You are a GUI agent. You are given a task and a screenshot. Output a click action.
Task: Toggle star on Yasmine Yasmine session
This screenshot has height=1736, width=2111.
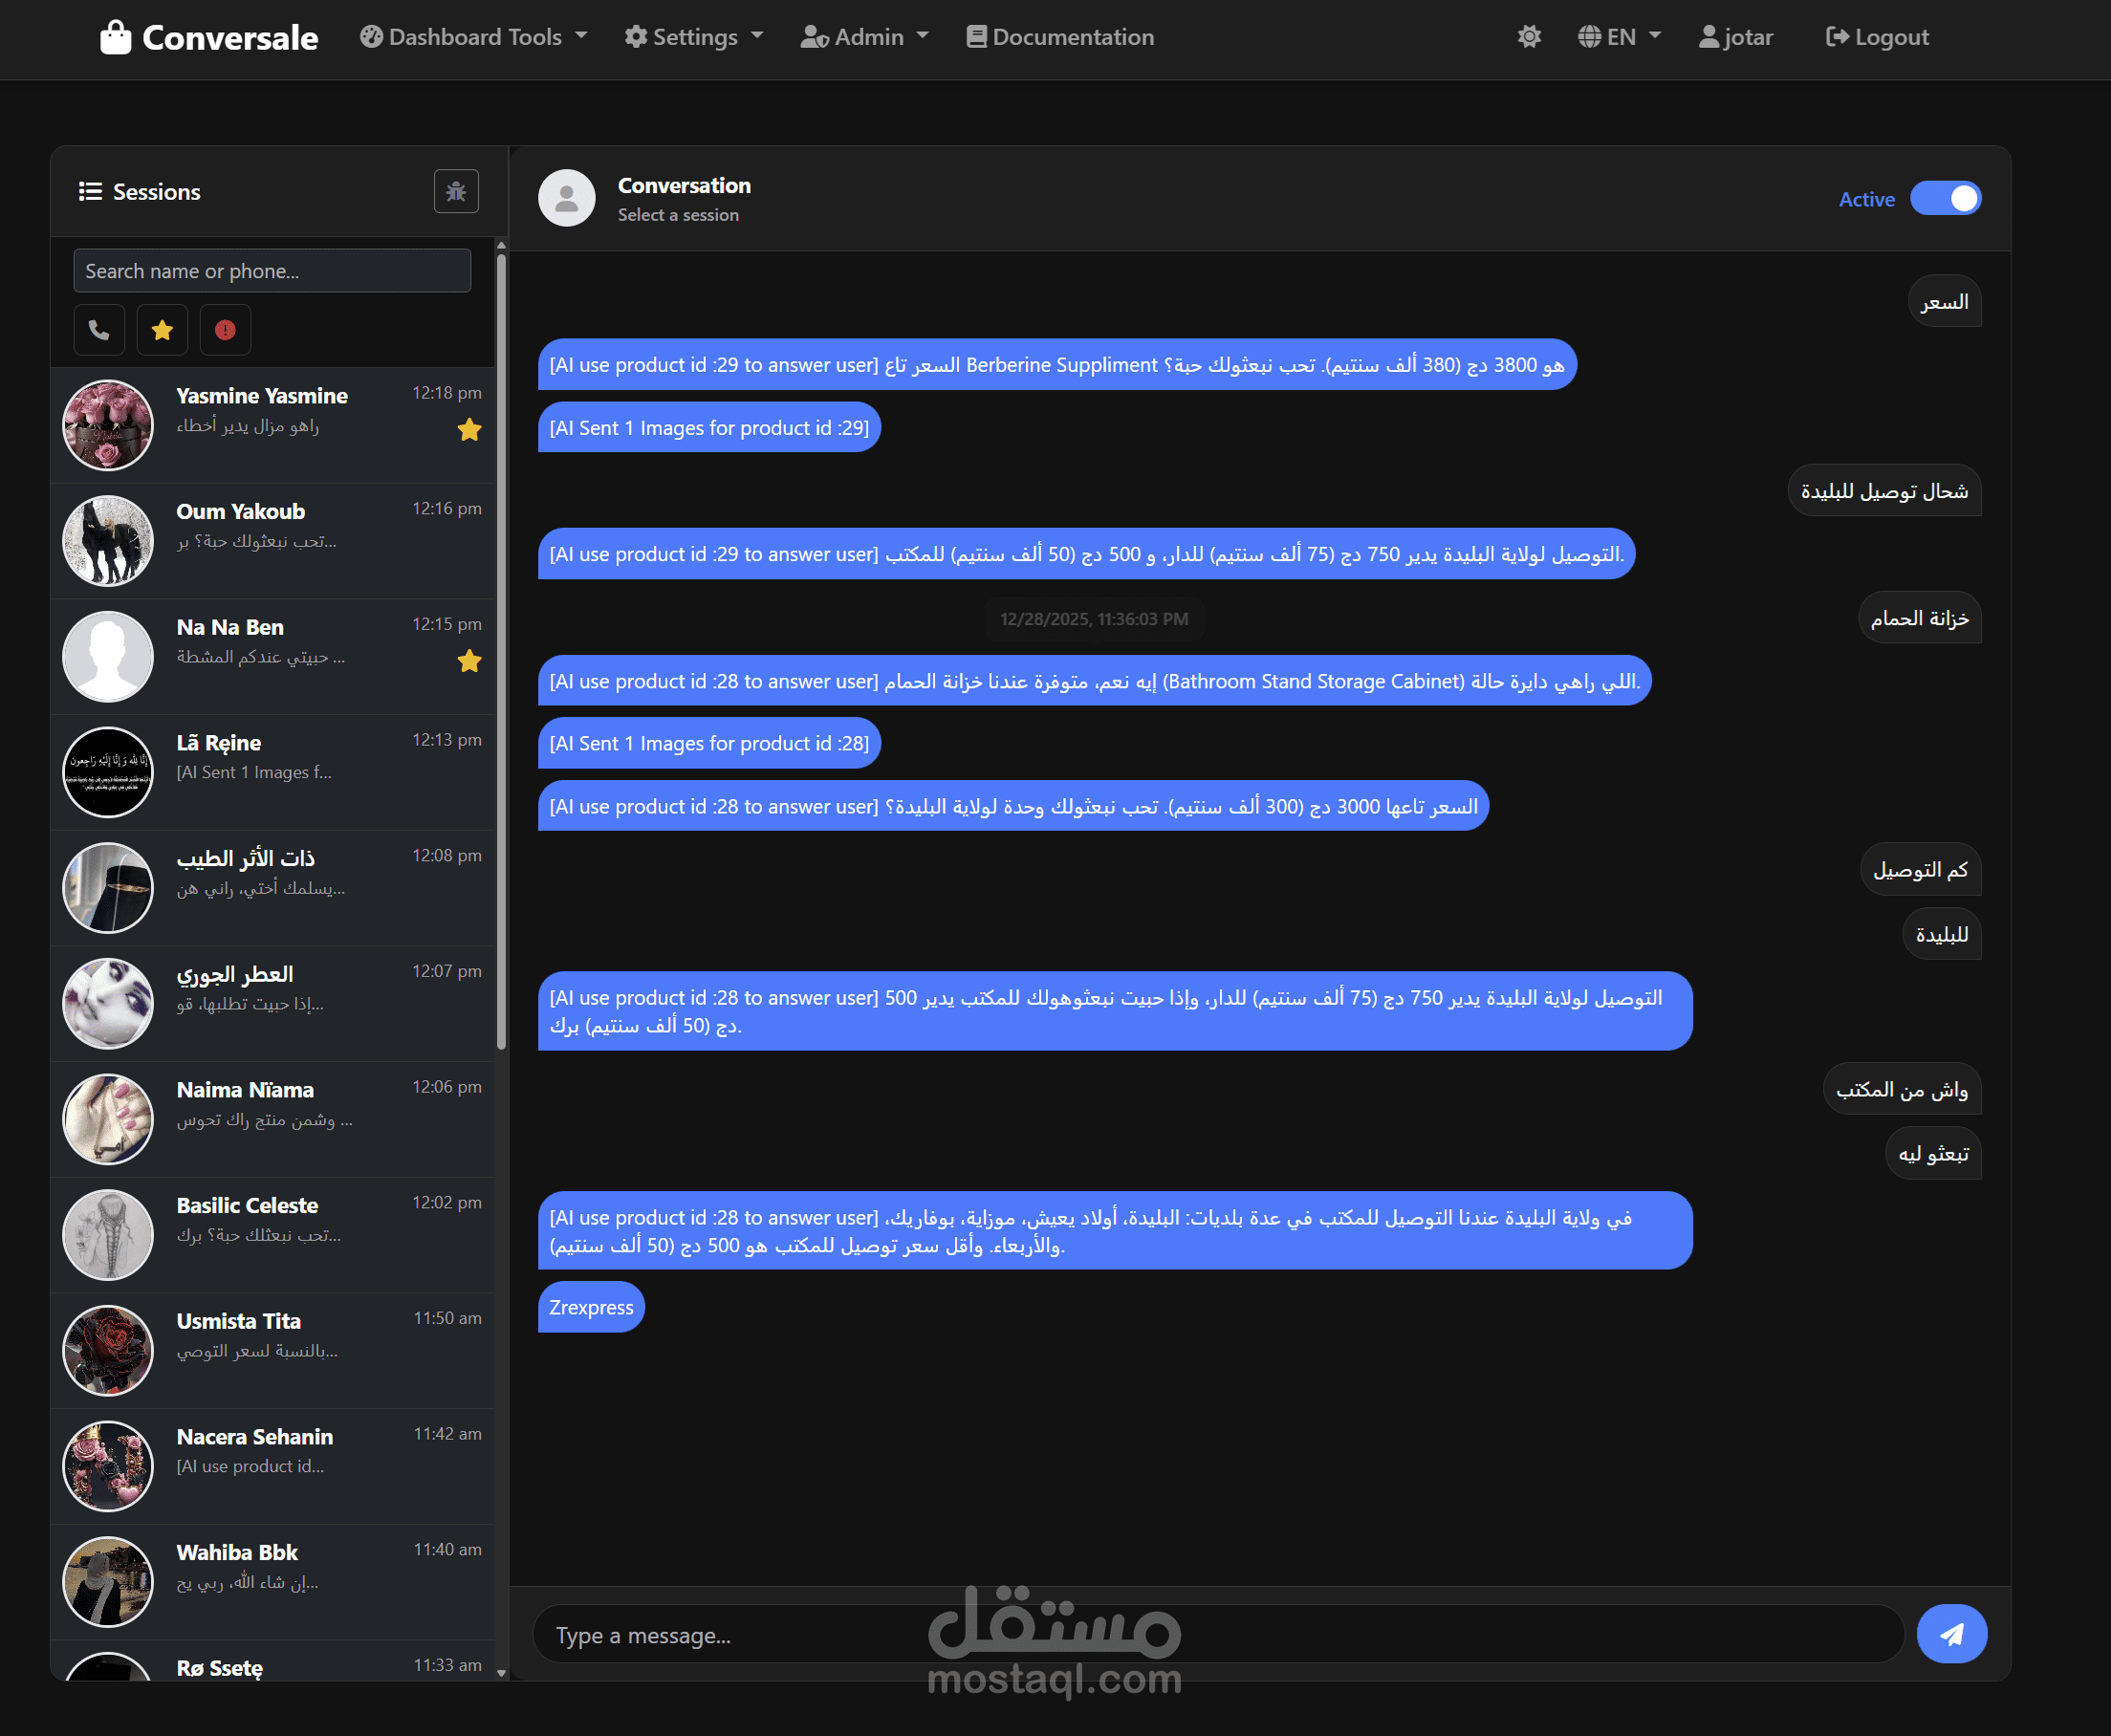click(x=469, y=430)
